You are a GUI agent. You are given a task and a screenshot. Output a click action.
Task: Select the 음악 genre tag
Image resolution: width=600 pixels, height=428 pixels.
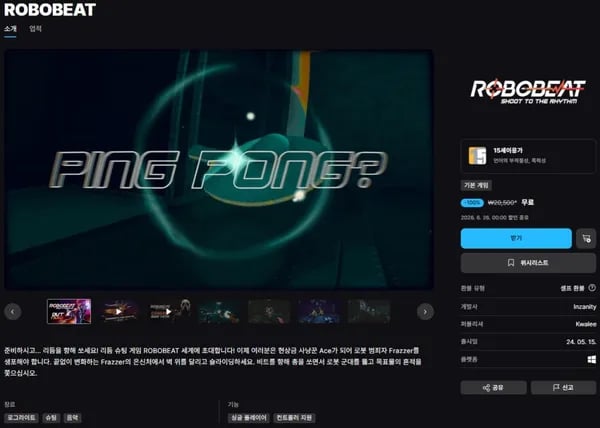(72, 418)
